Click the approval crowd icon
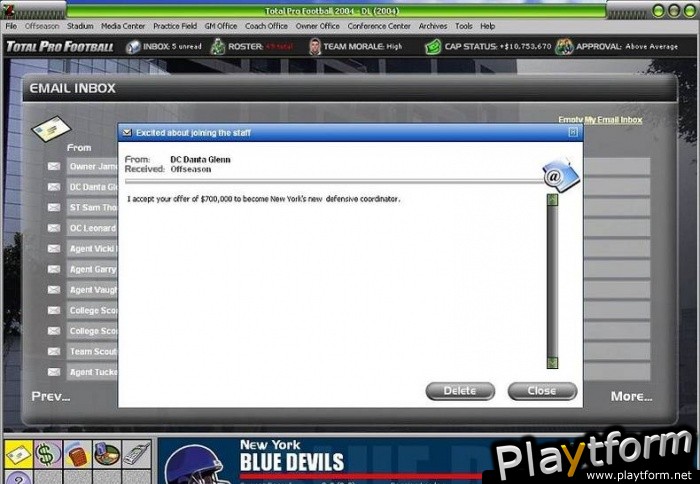 pos(564,46)
